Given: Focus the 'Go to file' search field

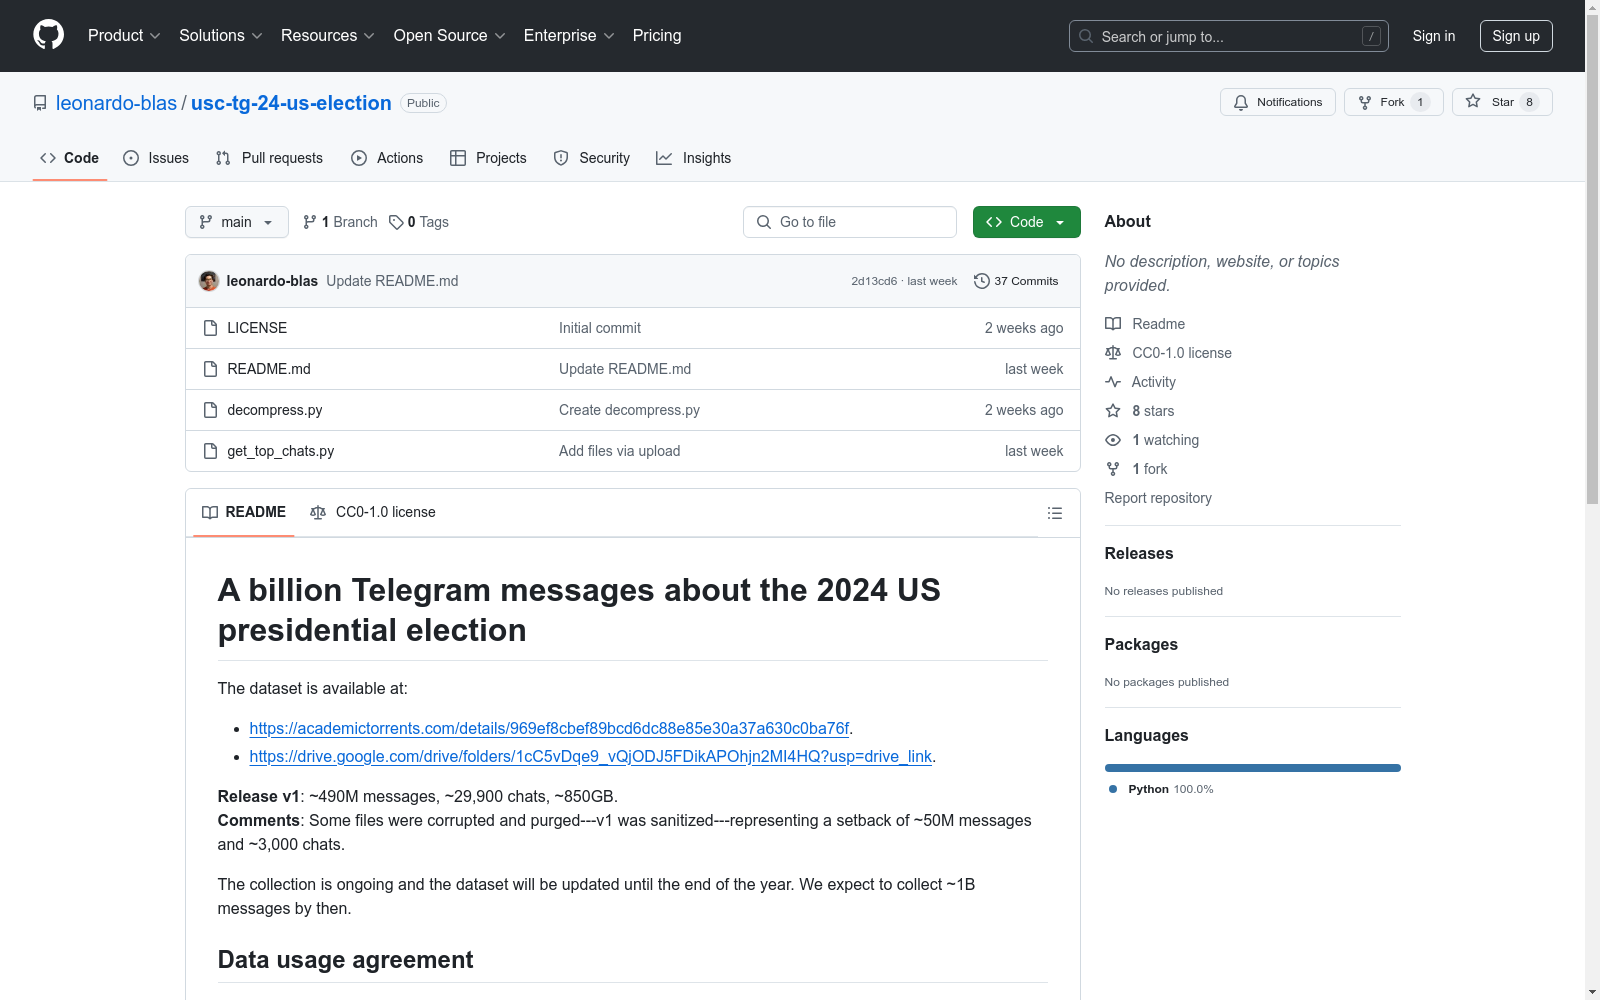Looking at the screenshot, I should [850, 222].
